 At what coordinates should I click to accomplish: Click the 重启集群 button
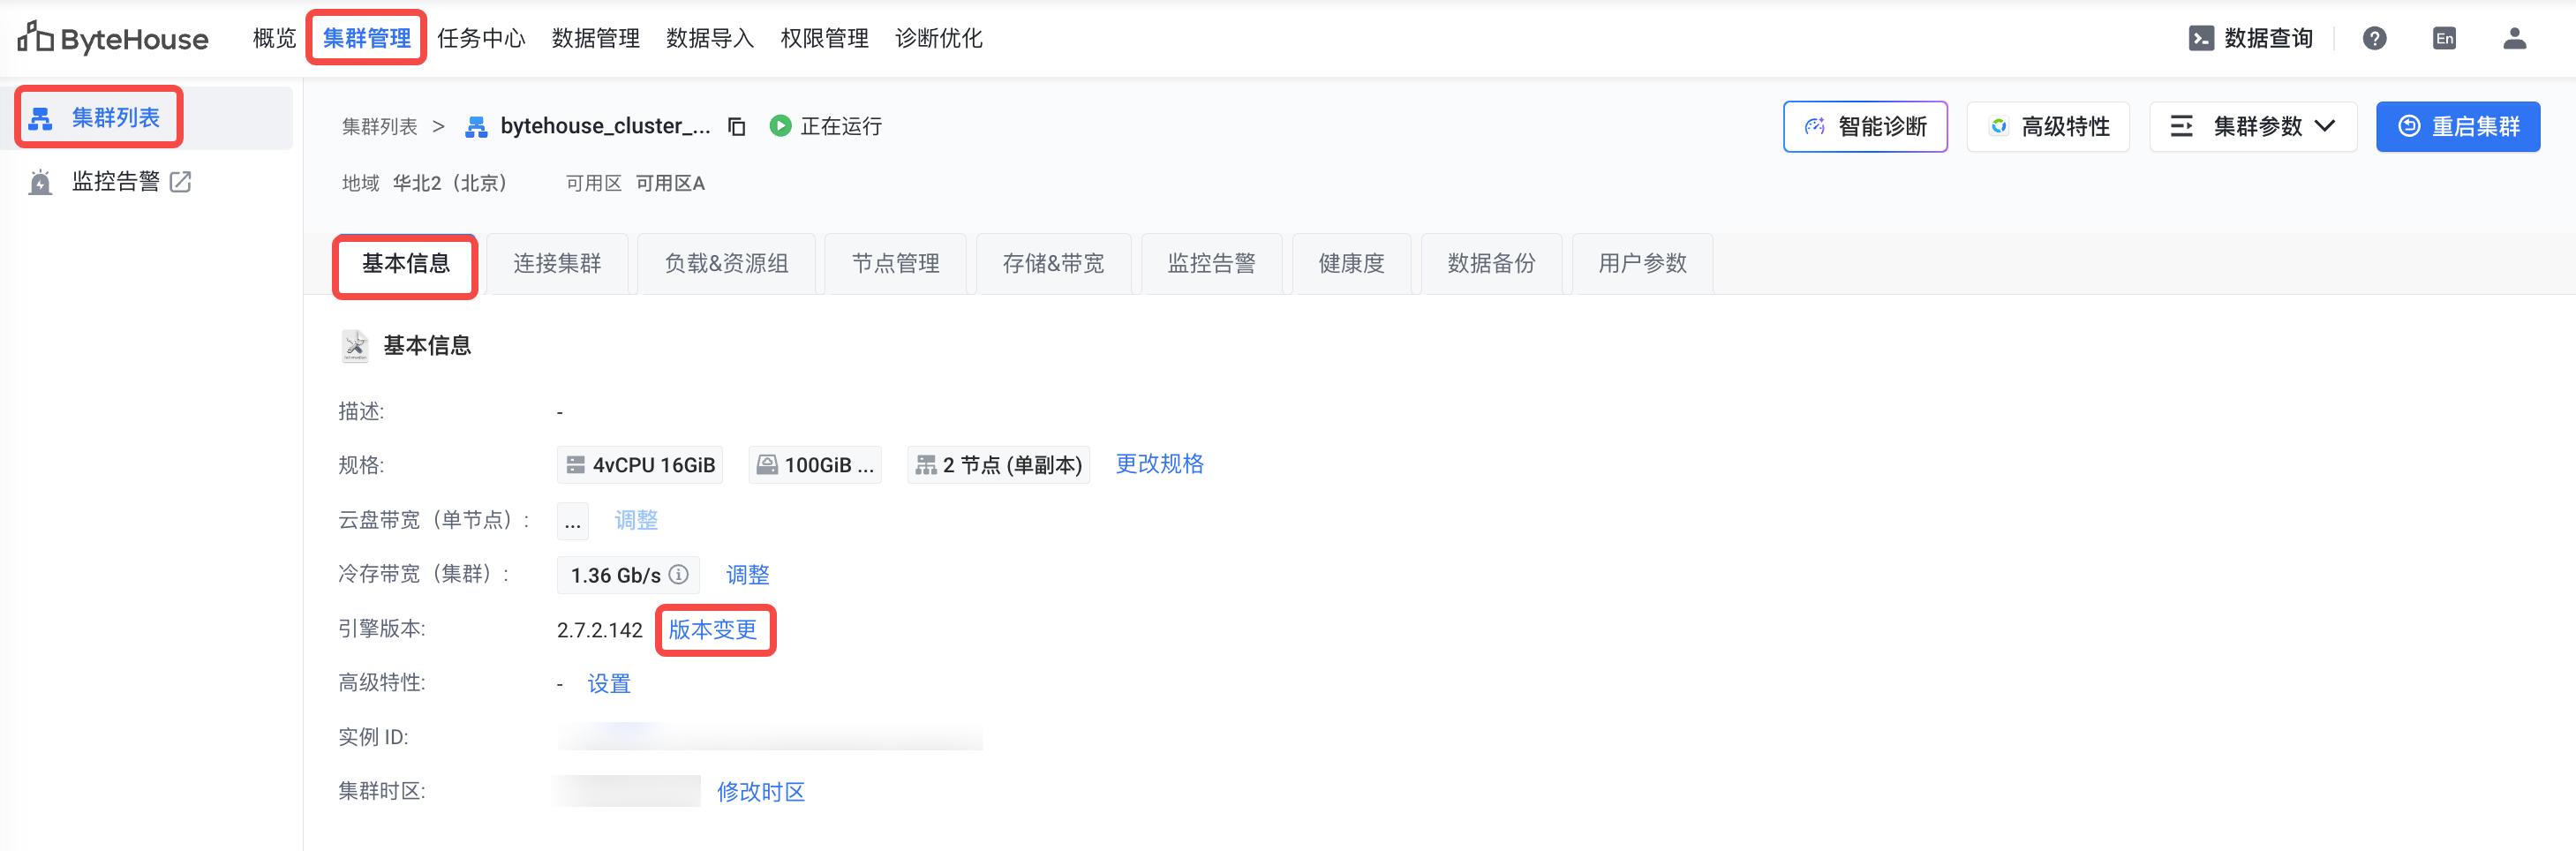(2458, 126)
